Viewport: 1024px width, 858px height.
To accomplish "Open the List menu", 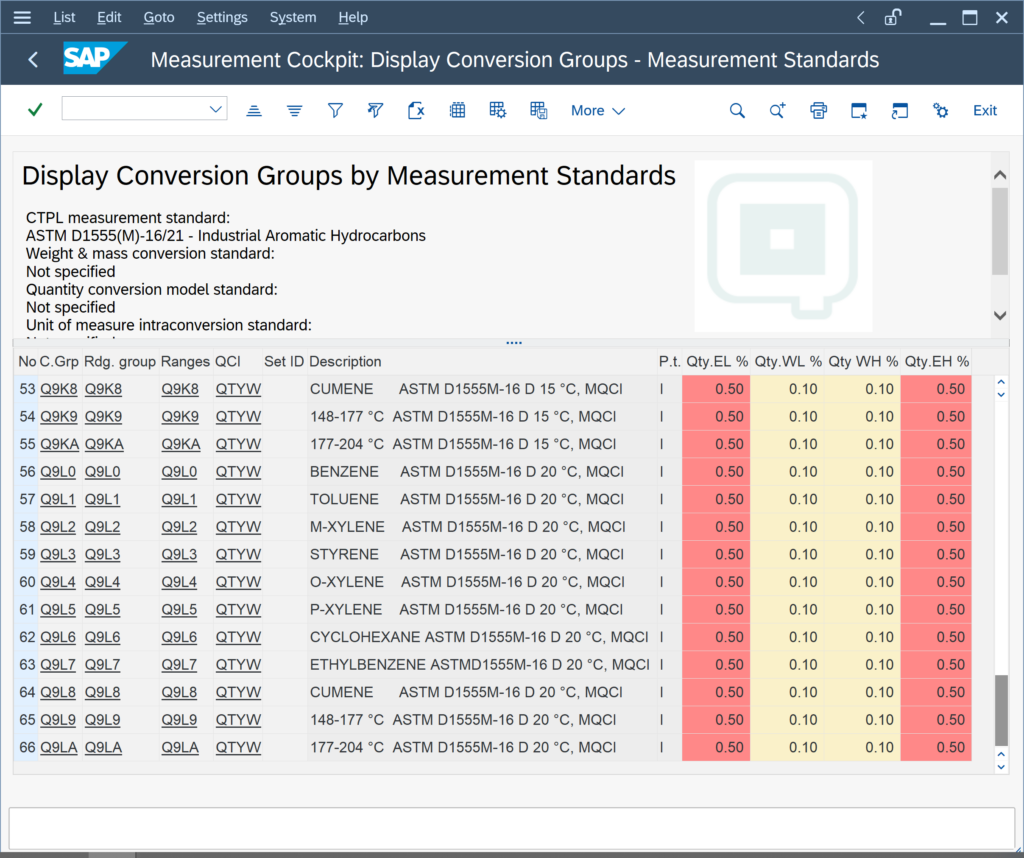I will (64, 18).
